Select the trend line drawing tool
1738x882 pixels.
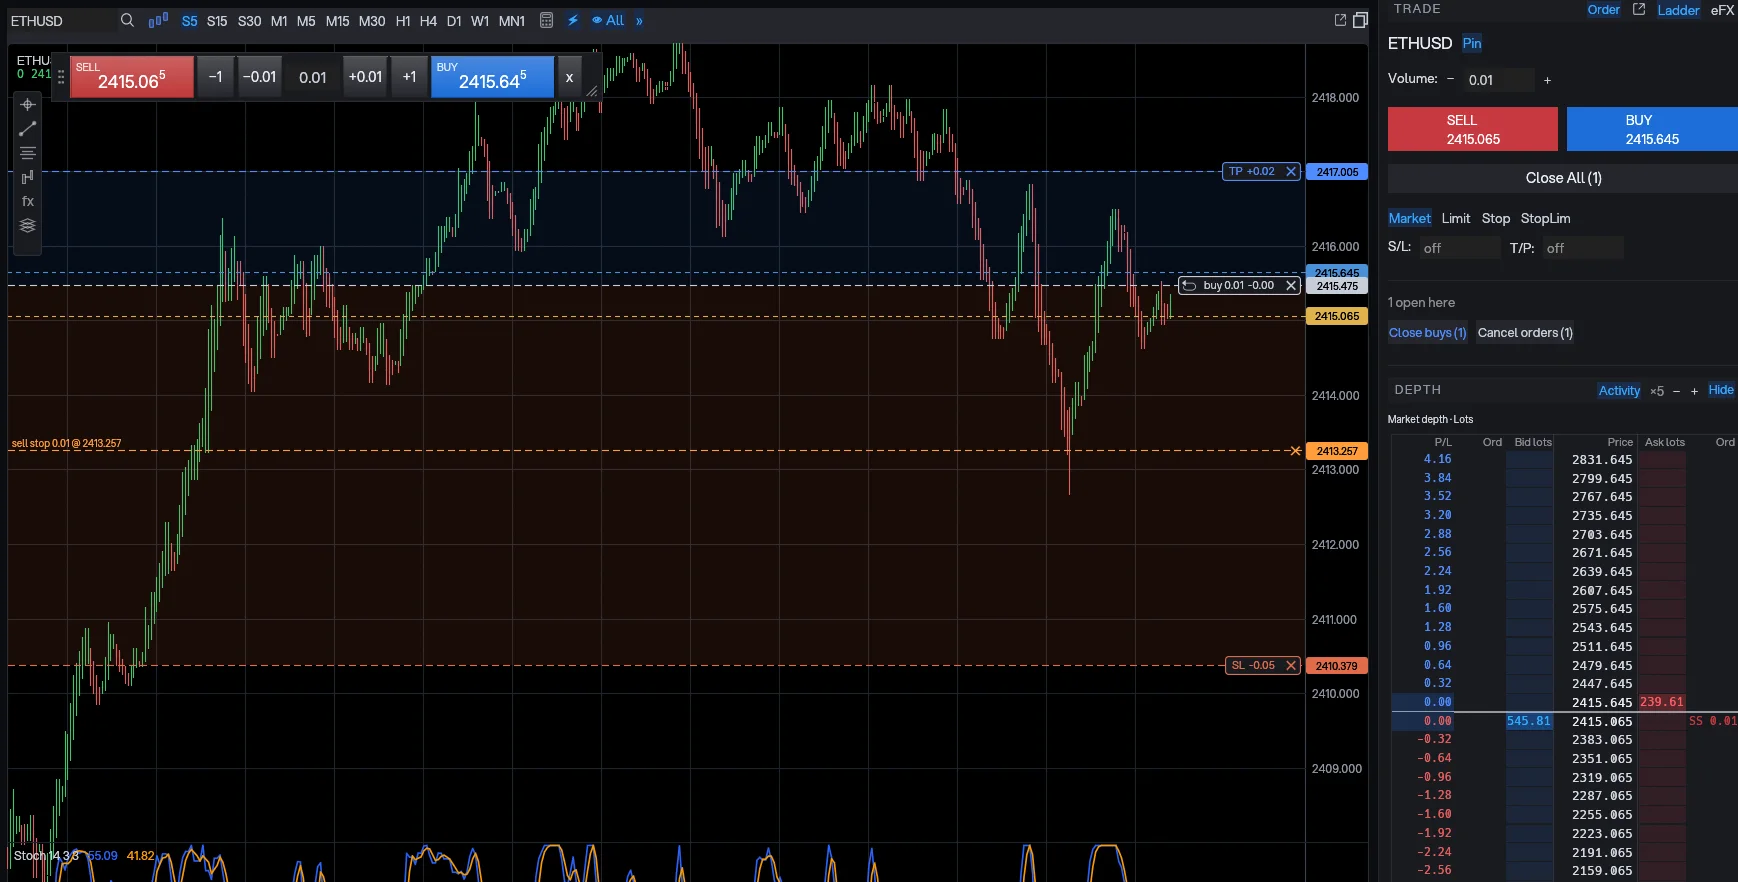[28, 129]
